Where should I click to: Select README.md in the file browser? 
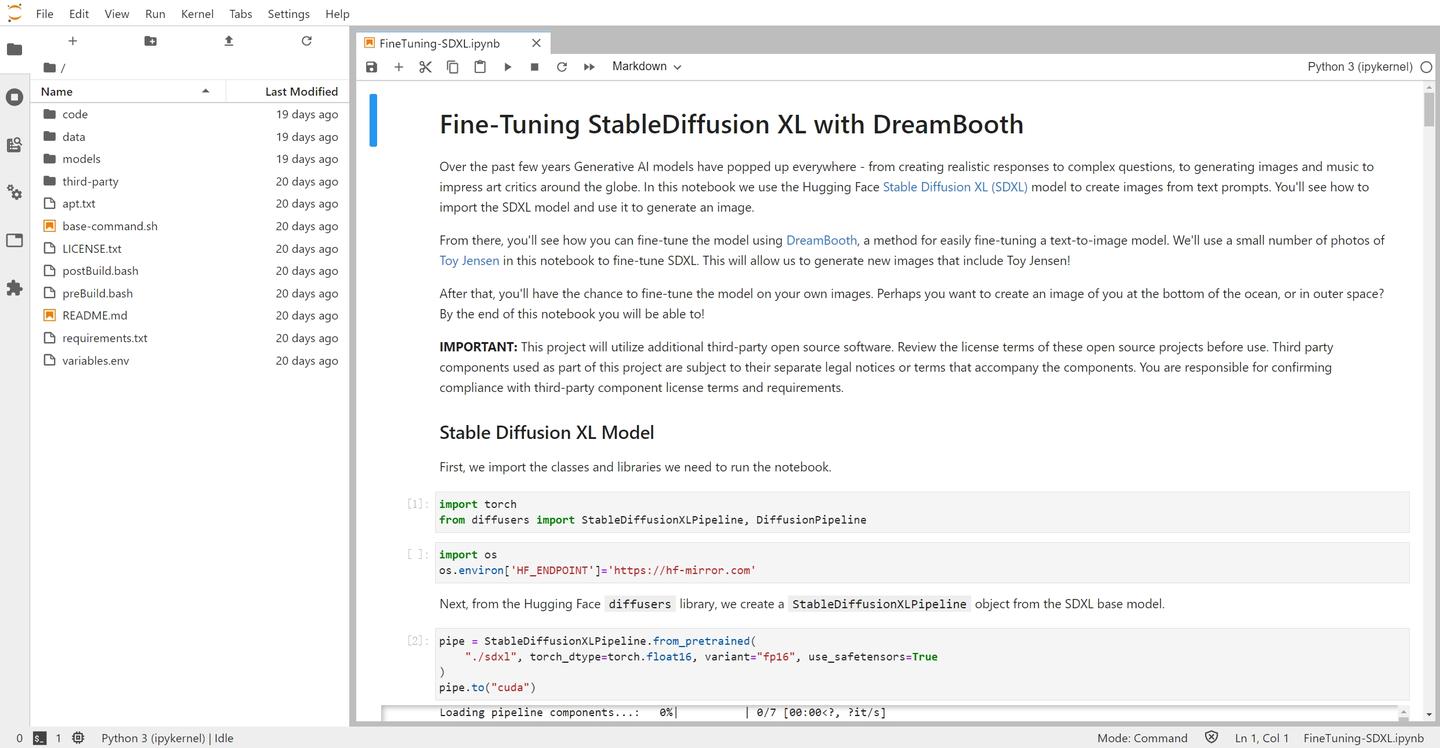pos(94,315)
